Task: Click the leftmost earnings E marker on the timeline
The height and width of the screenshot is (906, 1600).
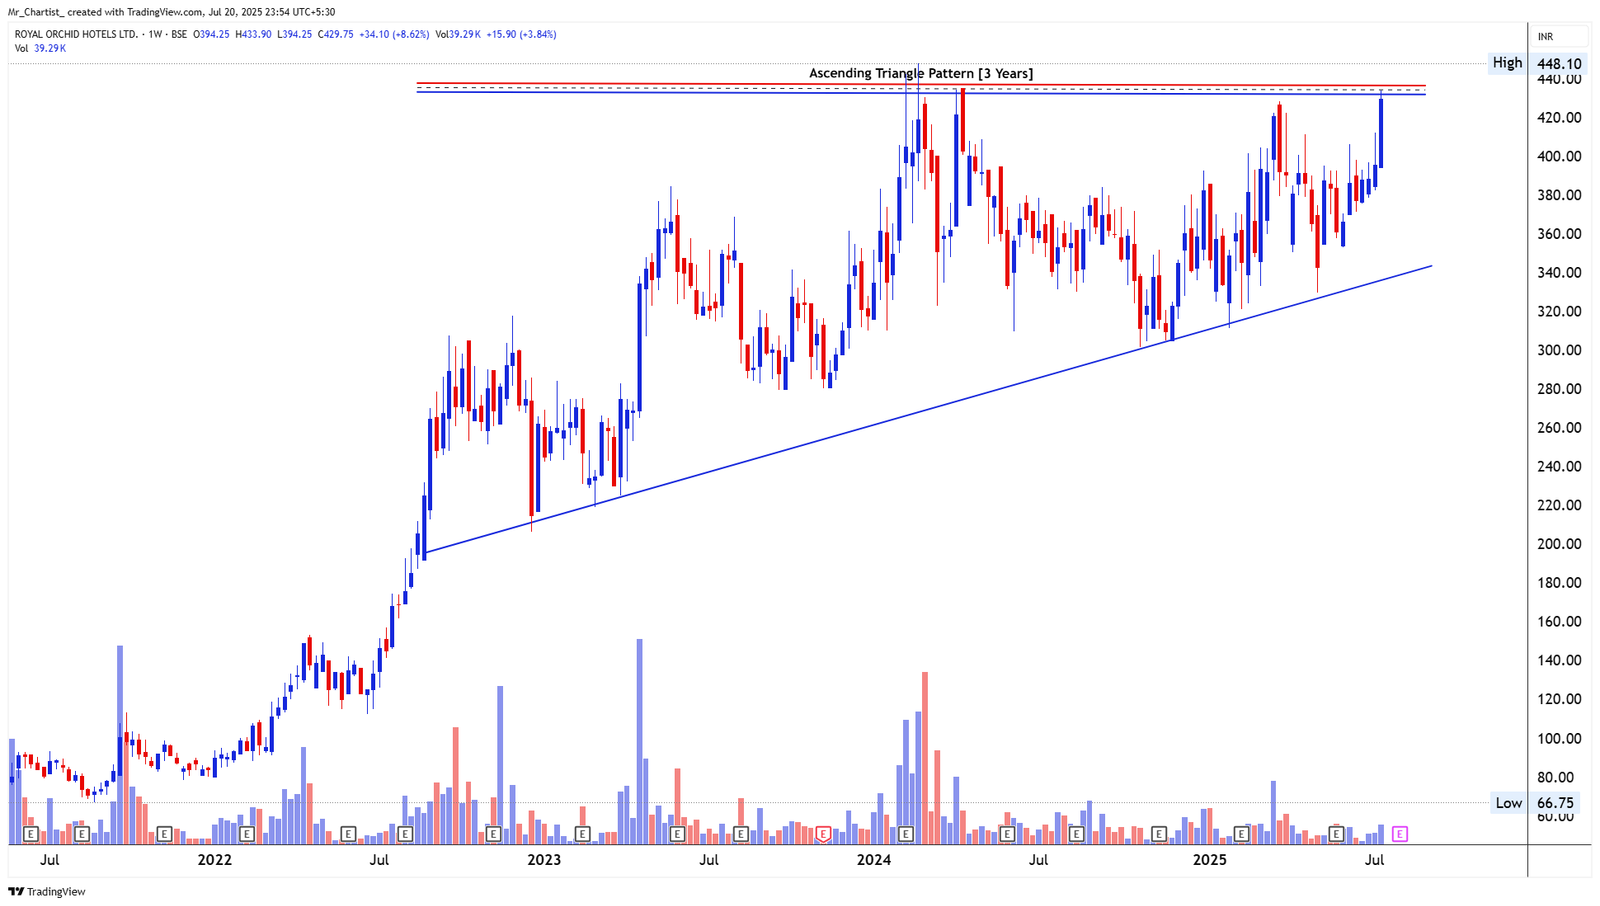Action: (30, 832)
